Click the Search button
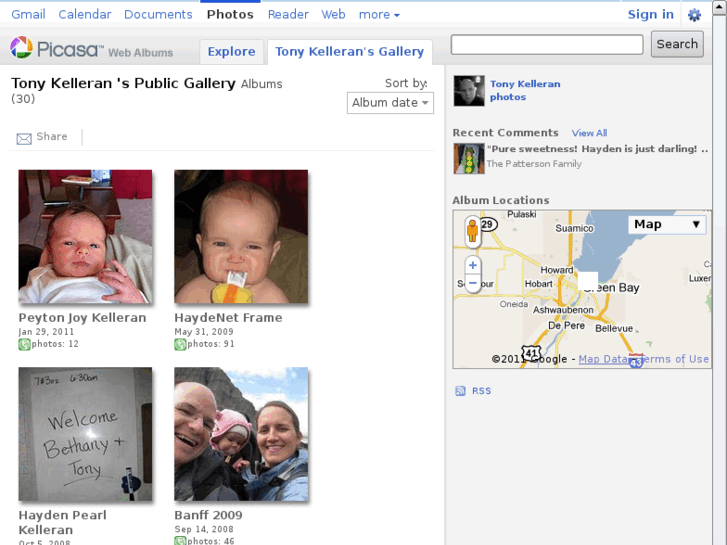 point(677,44)
